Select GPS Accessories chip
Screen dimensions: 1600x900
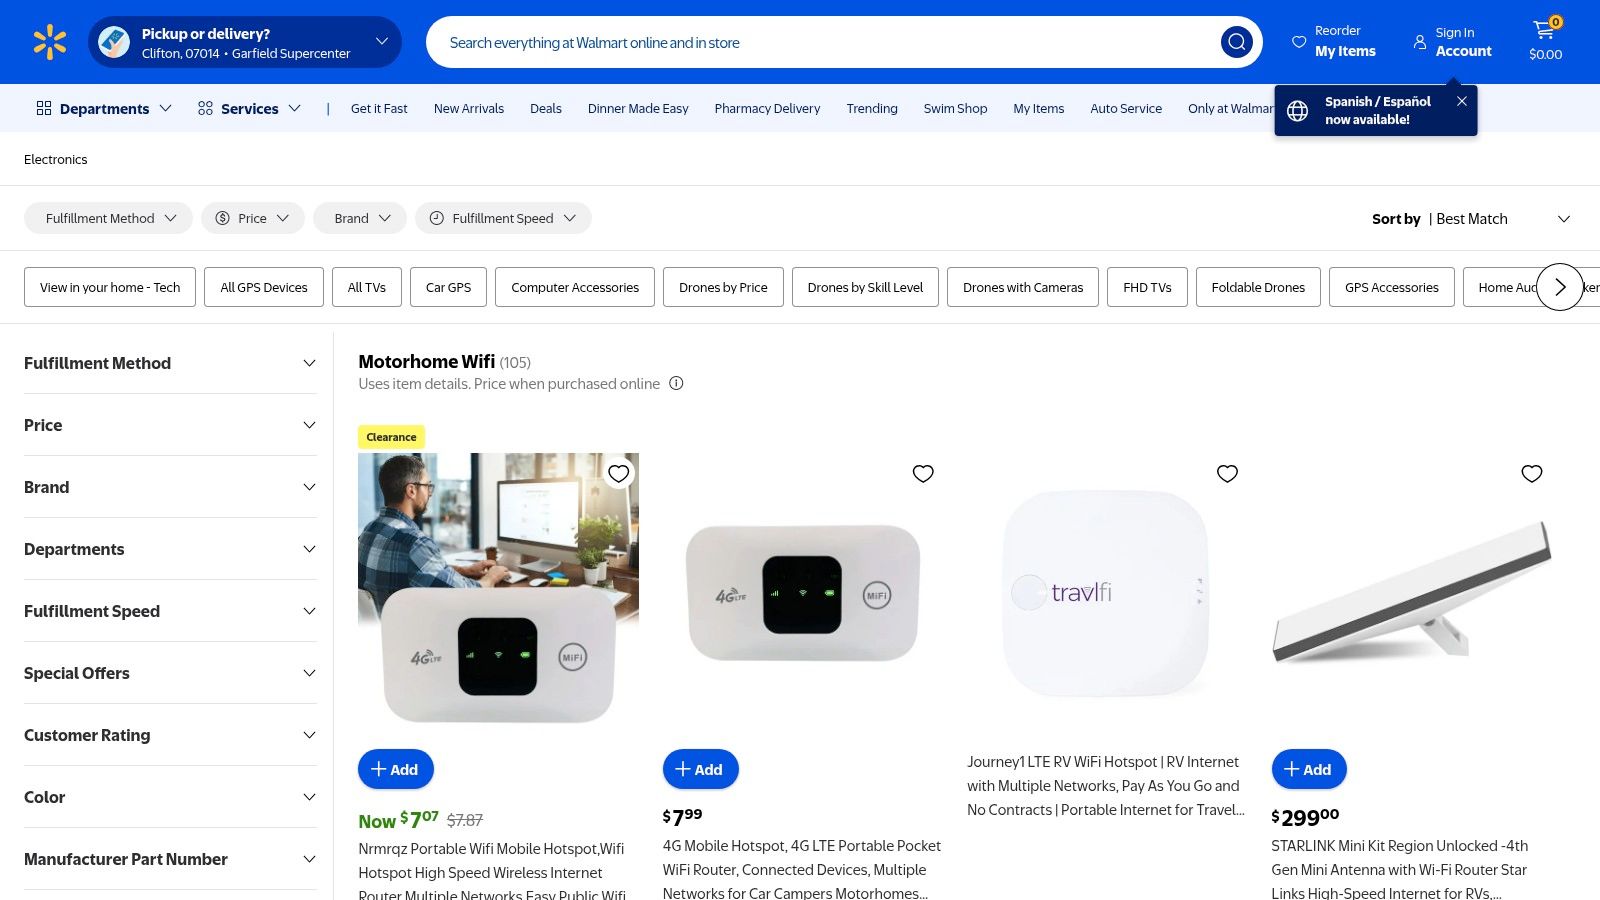pos(1392,287)
